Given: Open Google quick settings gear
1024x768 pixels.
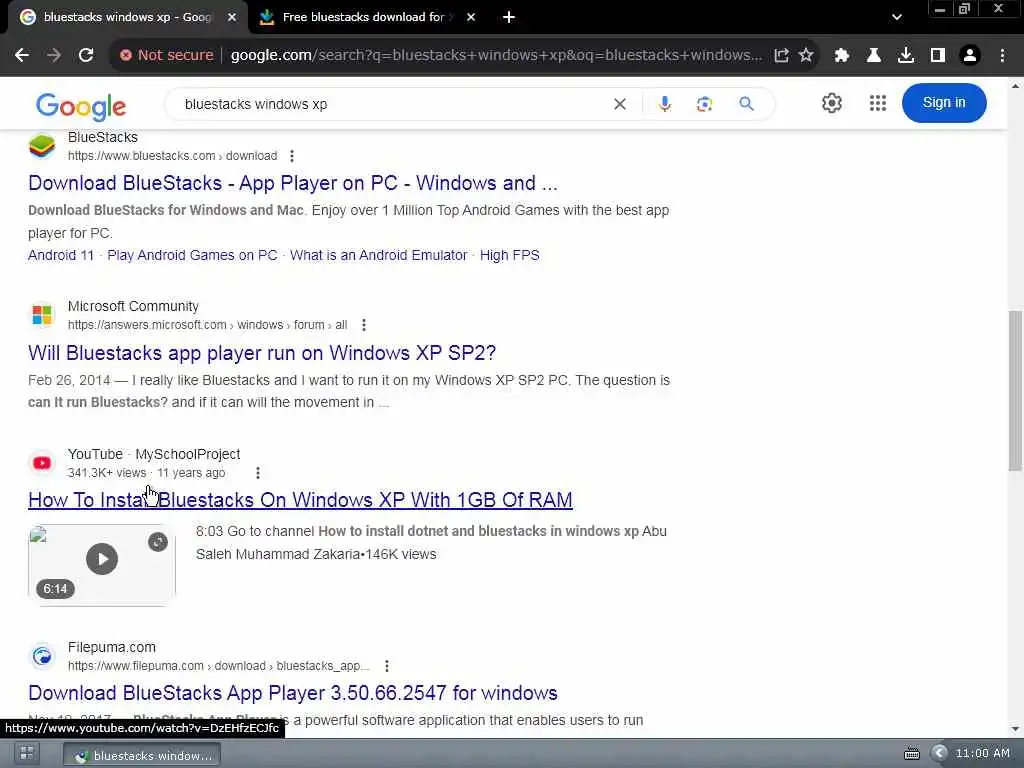Looking at the screenshot, I should [832, 103].
